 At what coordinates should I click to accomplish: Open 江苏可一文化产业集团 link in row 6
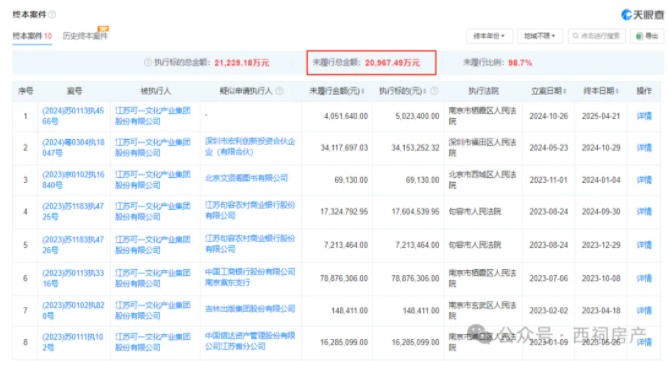[x=153, y=278]
